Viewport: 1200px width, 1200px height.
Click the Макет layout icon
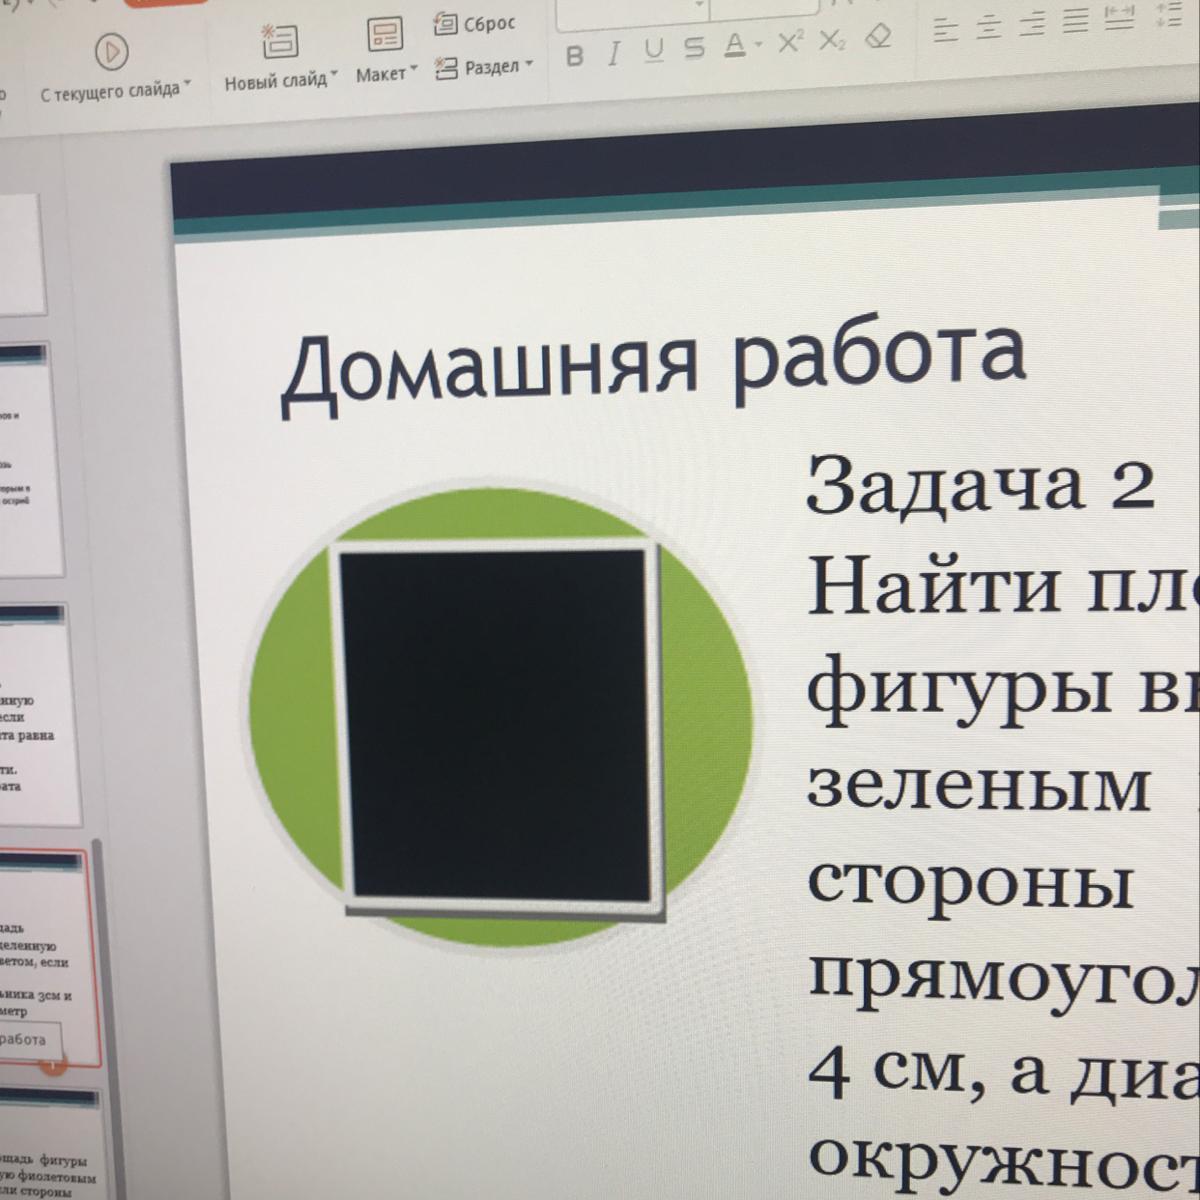[x=384, y=35]
